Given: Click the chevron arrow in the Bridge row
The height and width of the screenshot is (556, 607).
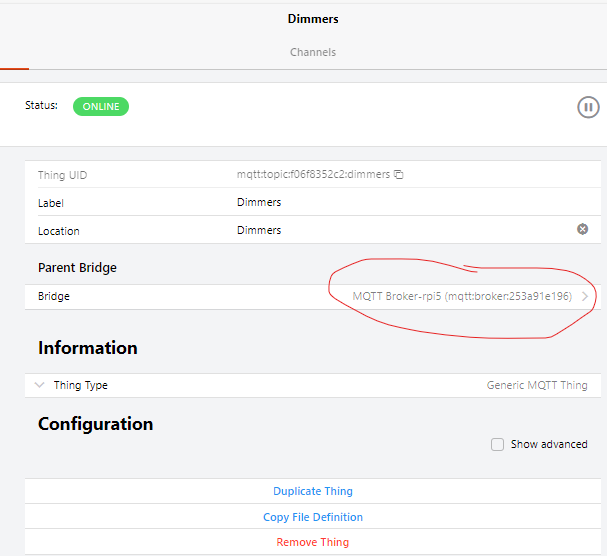Looking at the screenshot, I should [585, 297].
